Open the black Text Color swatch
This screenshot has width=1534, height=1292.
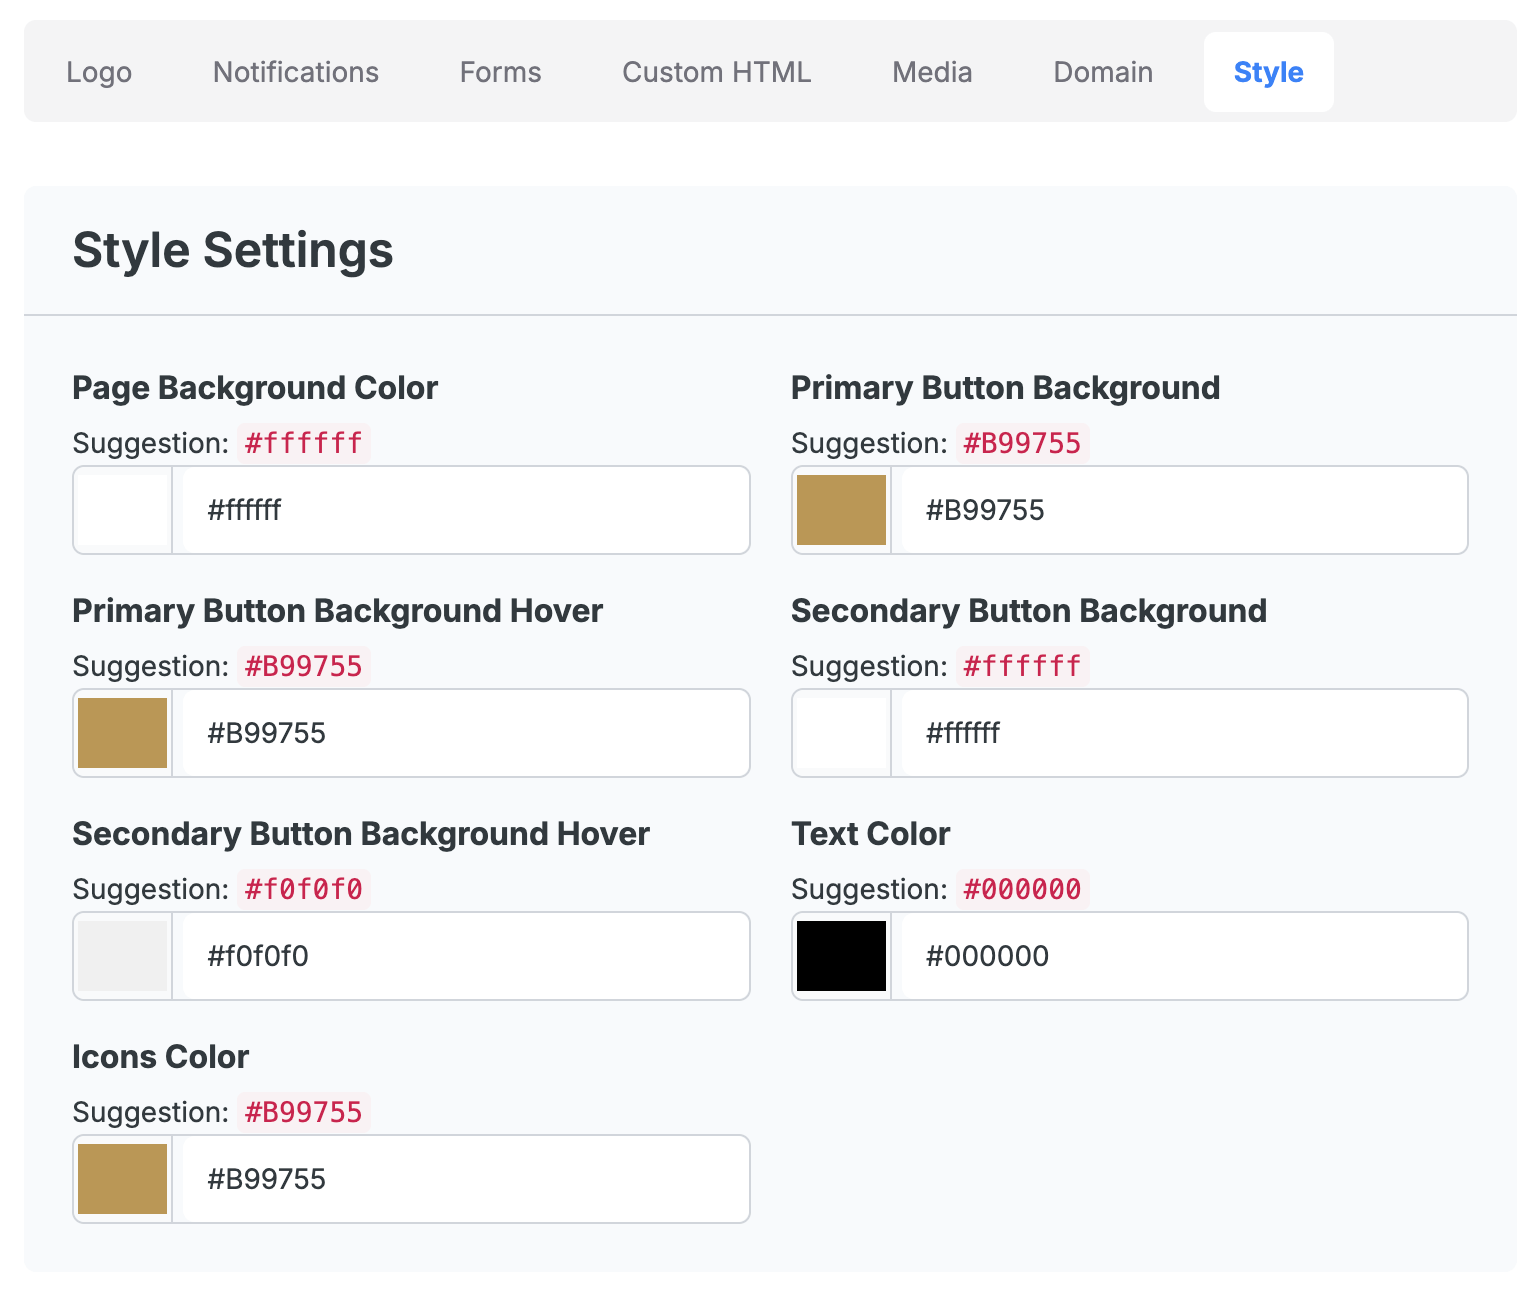[841, 956]
